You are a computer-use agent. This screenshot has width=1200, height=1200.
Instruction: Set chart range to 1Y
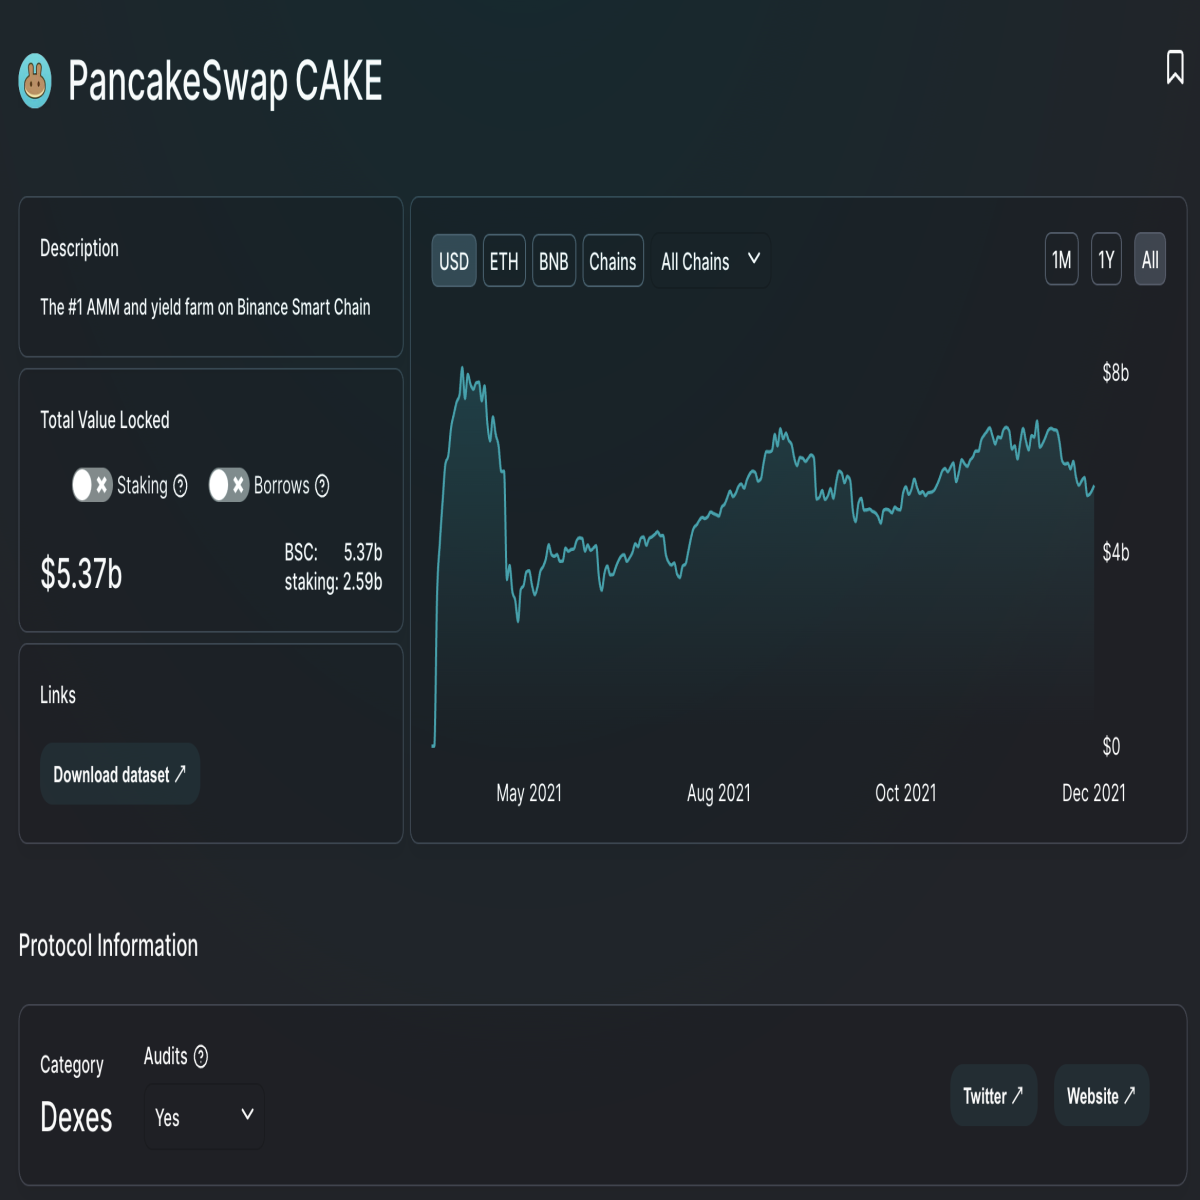tap(1106, 260)
